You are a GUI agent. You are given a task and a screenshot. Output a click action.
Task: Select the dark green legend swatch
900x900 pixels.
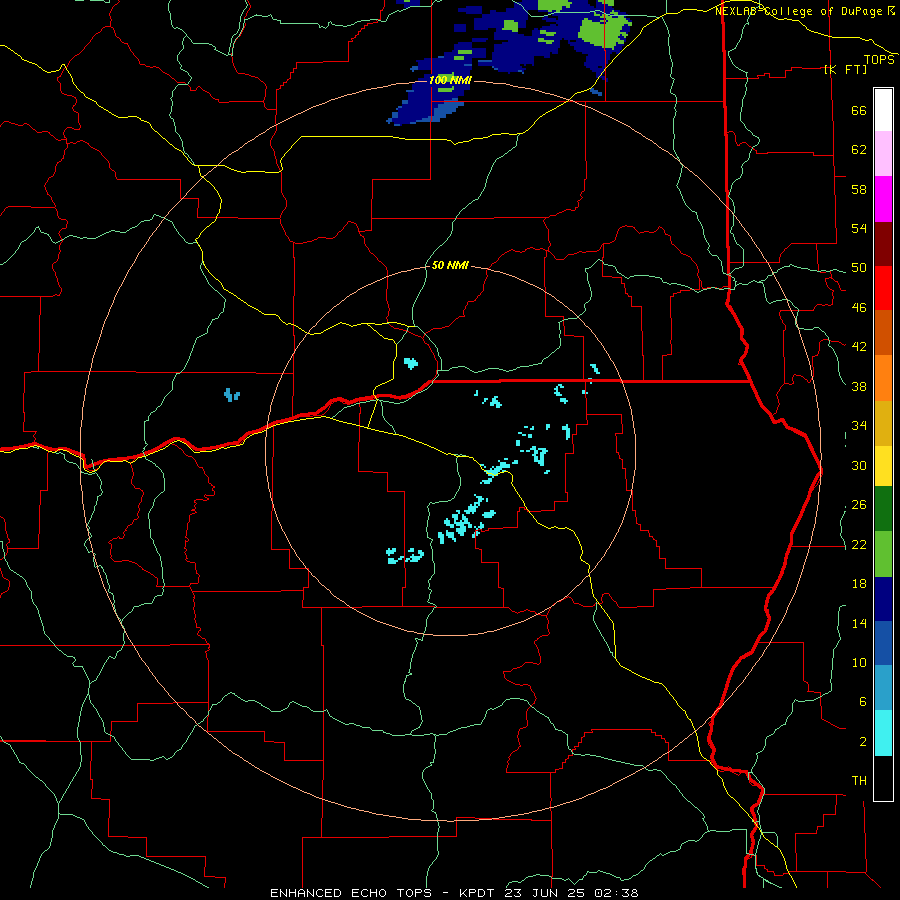(883, 509)
